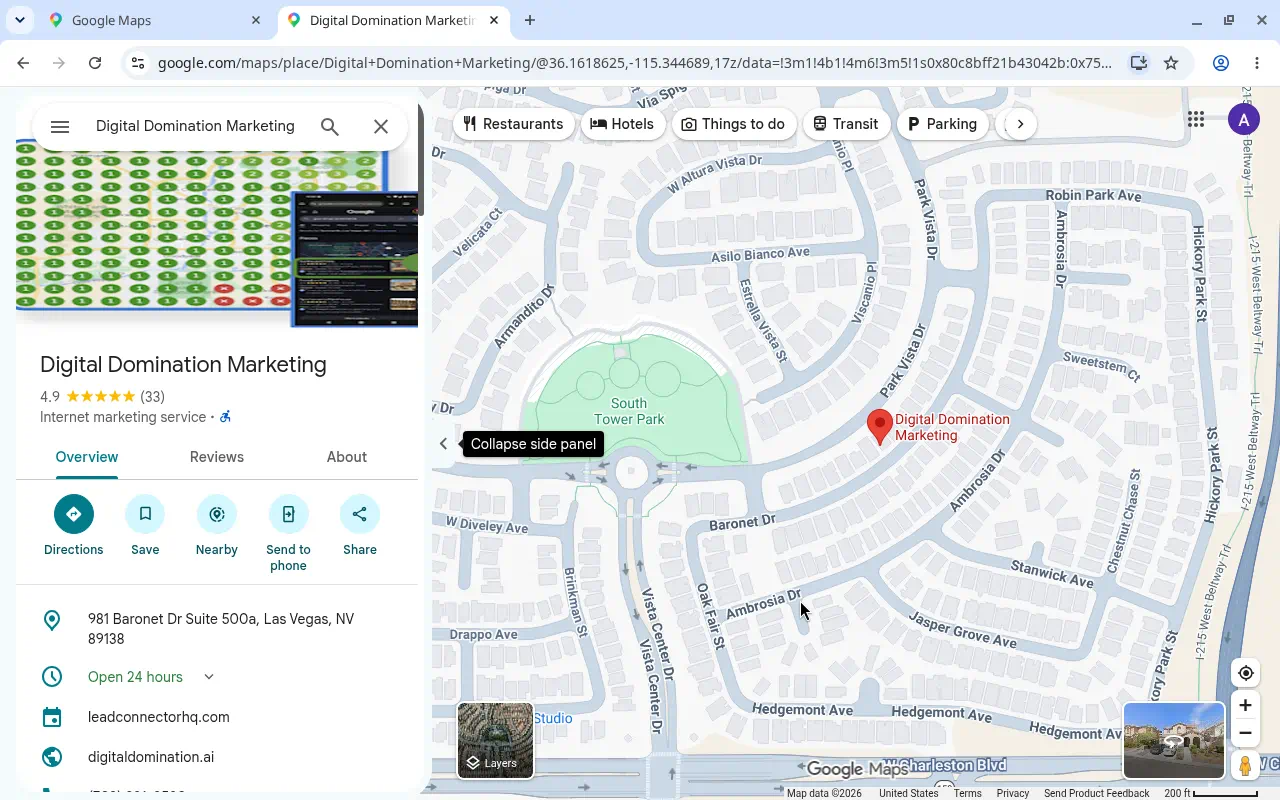Show your location on the map
The width and height of the screenshot is (1280, 800).
coord(1245,673)
